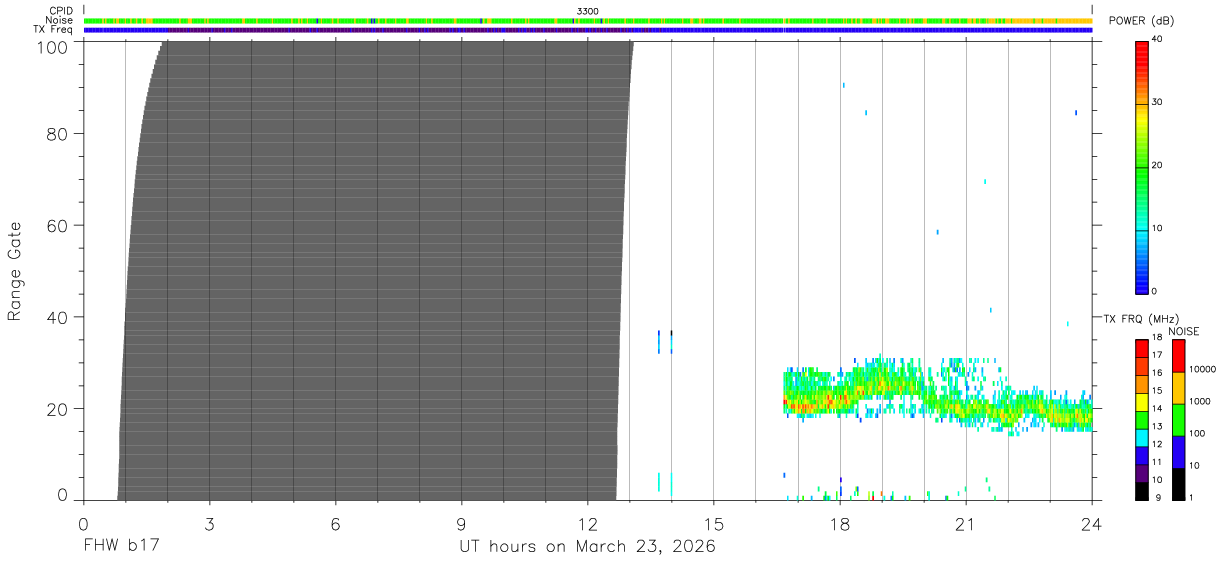Click the 14 label on TX FRQ scale

click(1157, 408)
